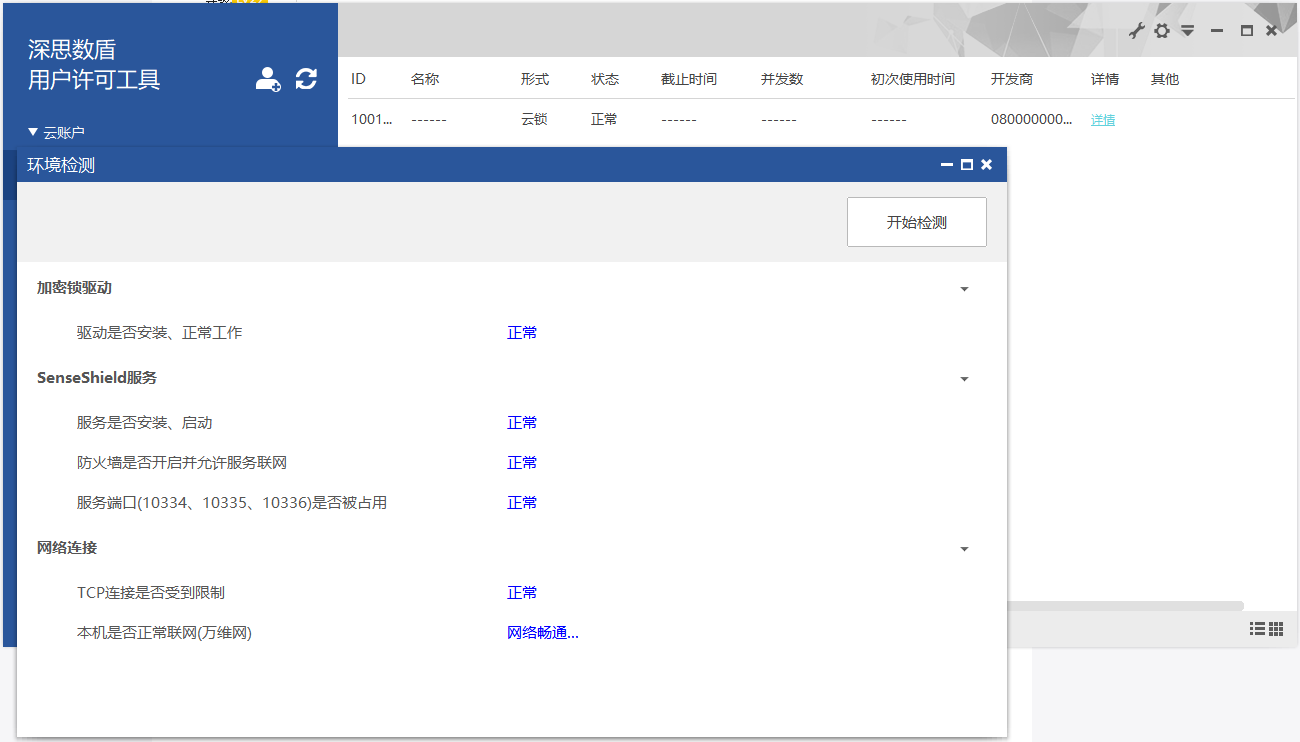This screenshot has height=742, width=1300.
Task: Switch to list view icon
Action: [1257, 628]
